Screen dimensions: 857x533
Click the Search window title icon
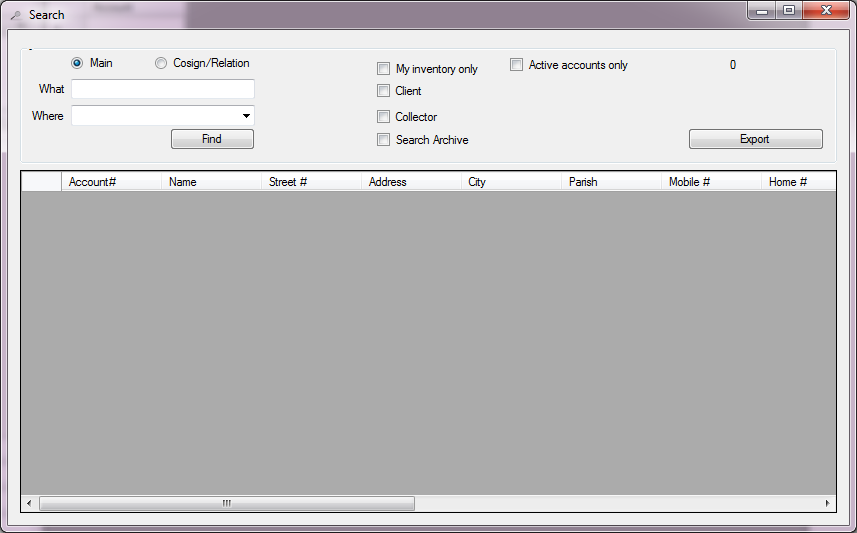[15, 15]
